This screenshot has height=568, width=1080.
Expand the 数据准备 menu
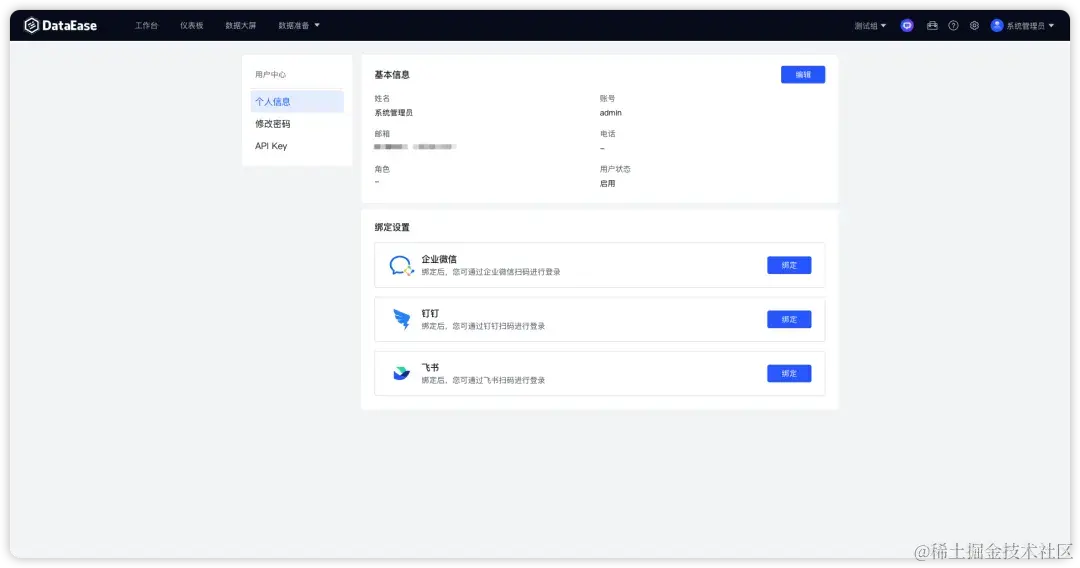point(299,25)
